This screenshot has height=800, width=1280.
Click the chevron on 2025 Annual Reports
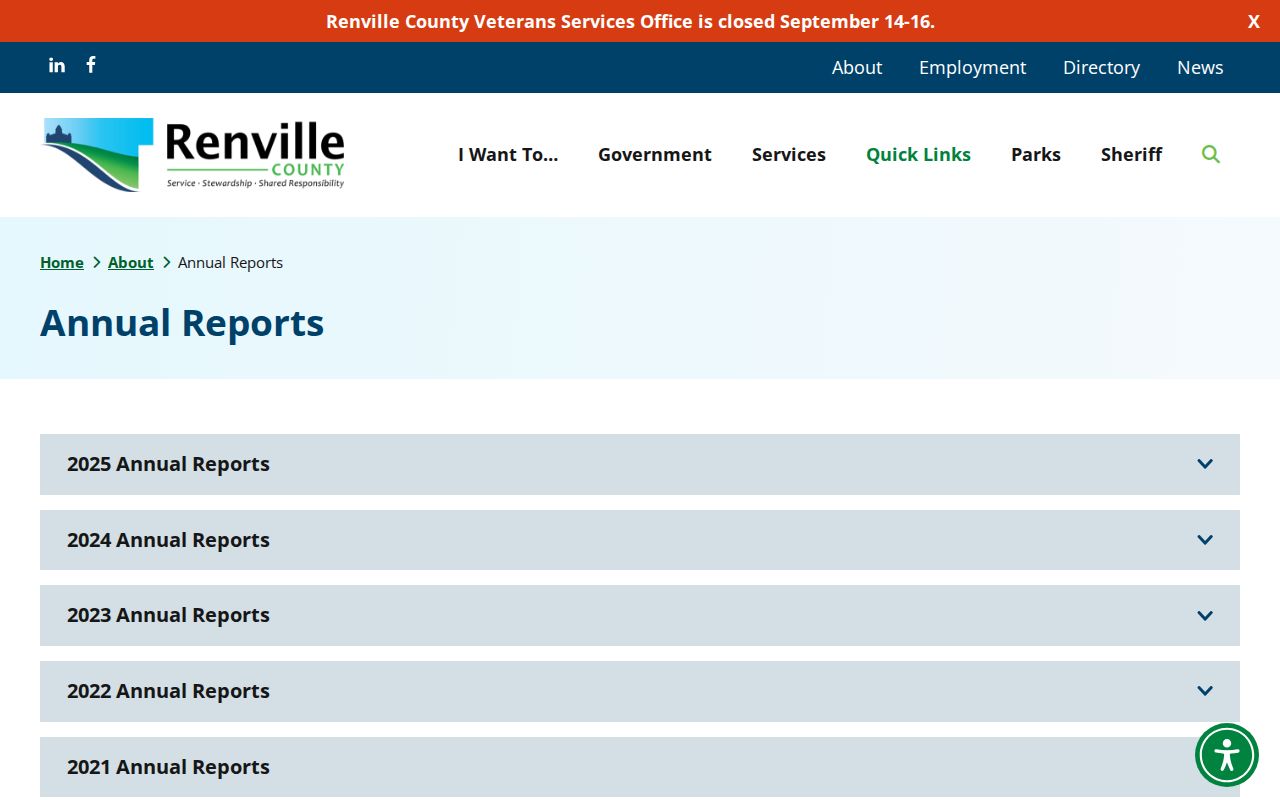[x=1205, y=464]
